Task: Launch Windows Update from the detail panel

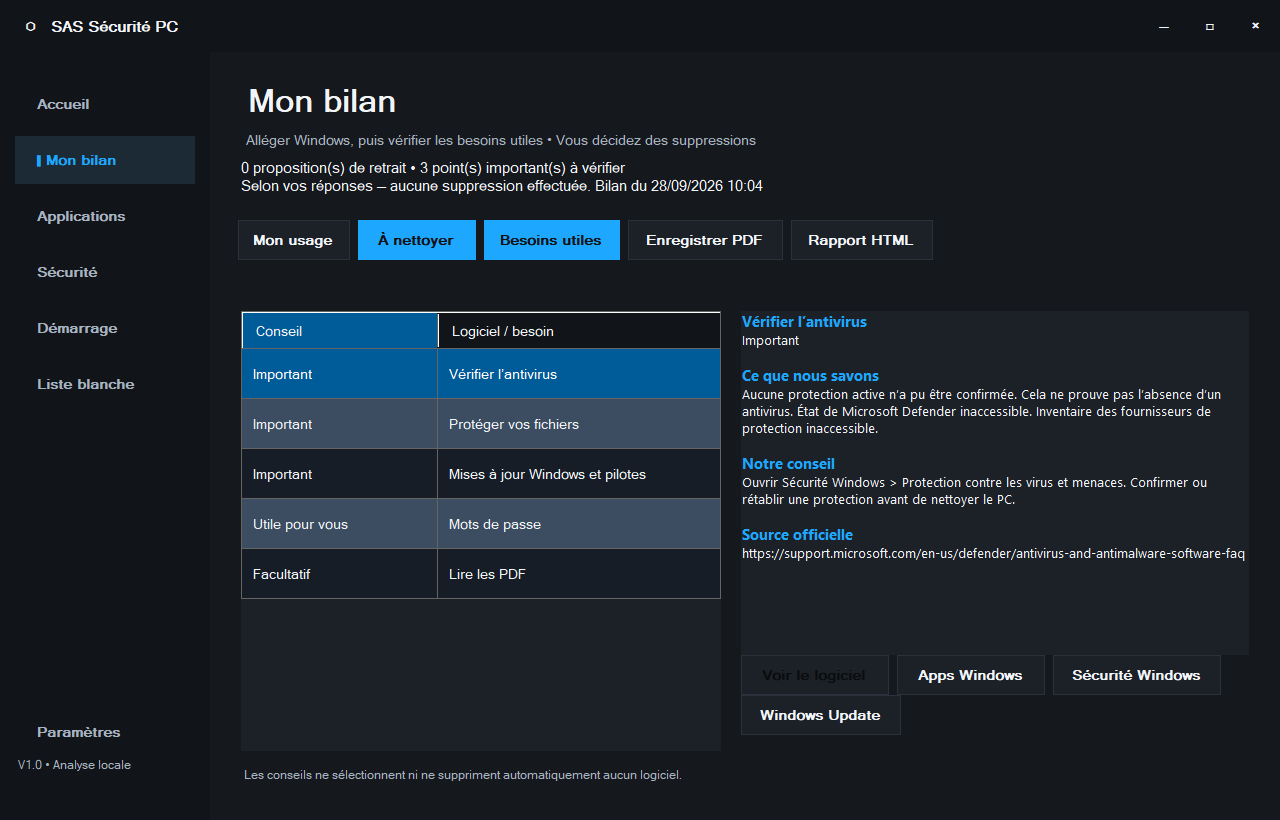Action: pyautogui.click(x=820, y=715)
